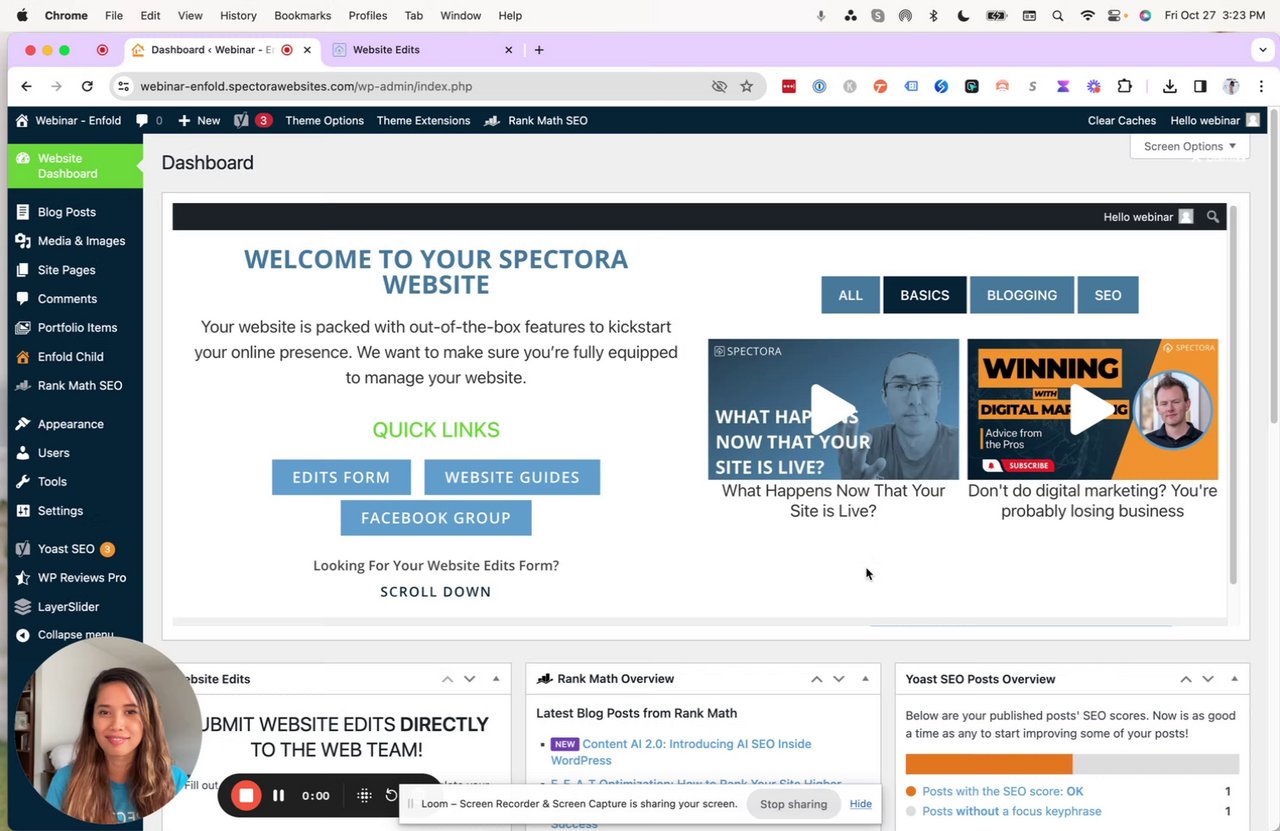Play the 'Winning with Digital Marketing' video

coord(1092,409)
